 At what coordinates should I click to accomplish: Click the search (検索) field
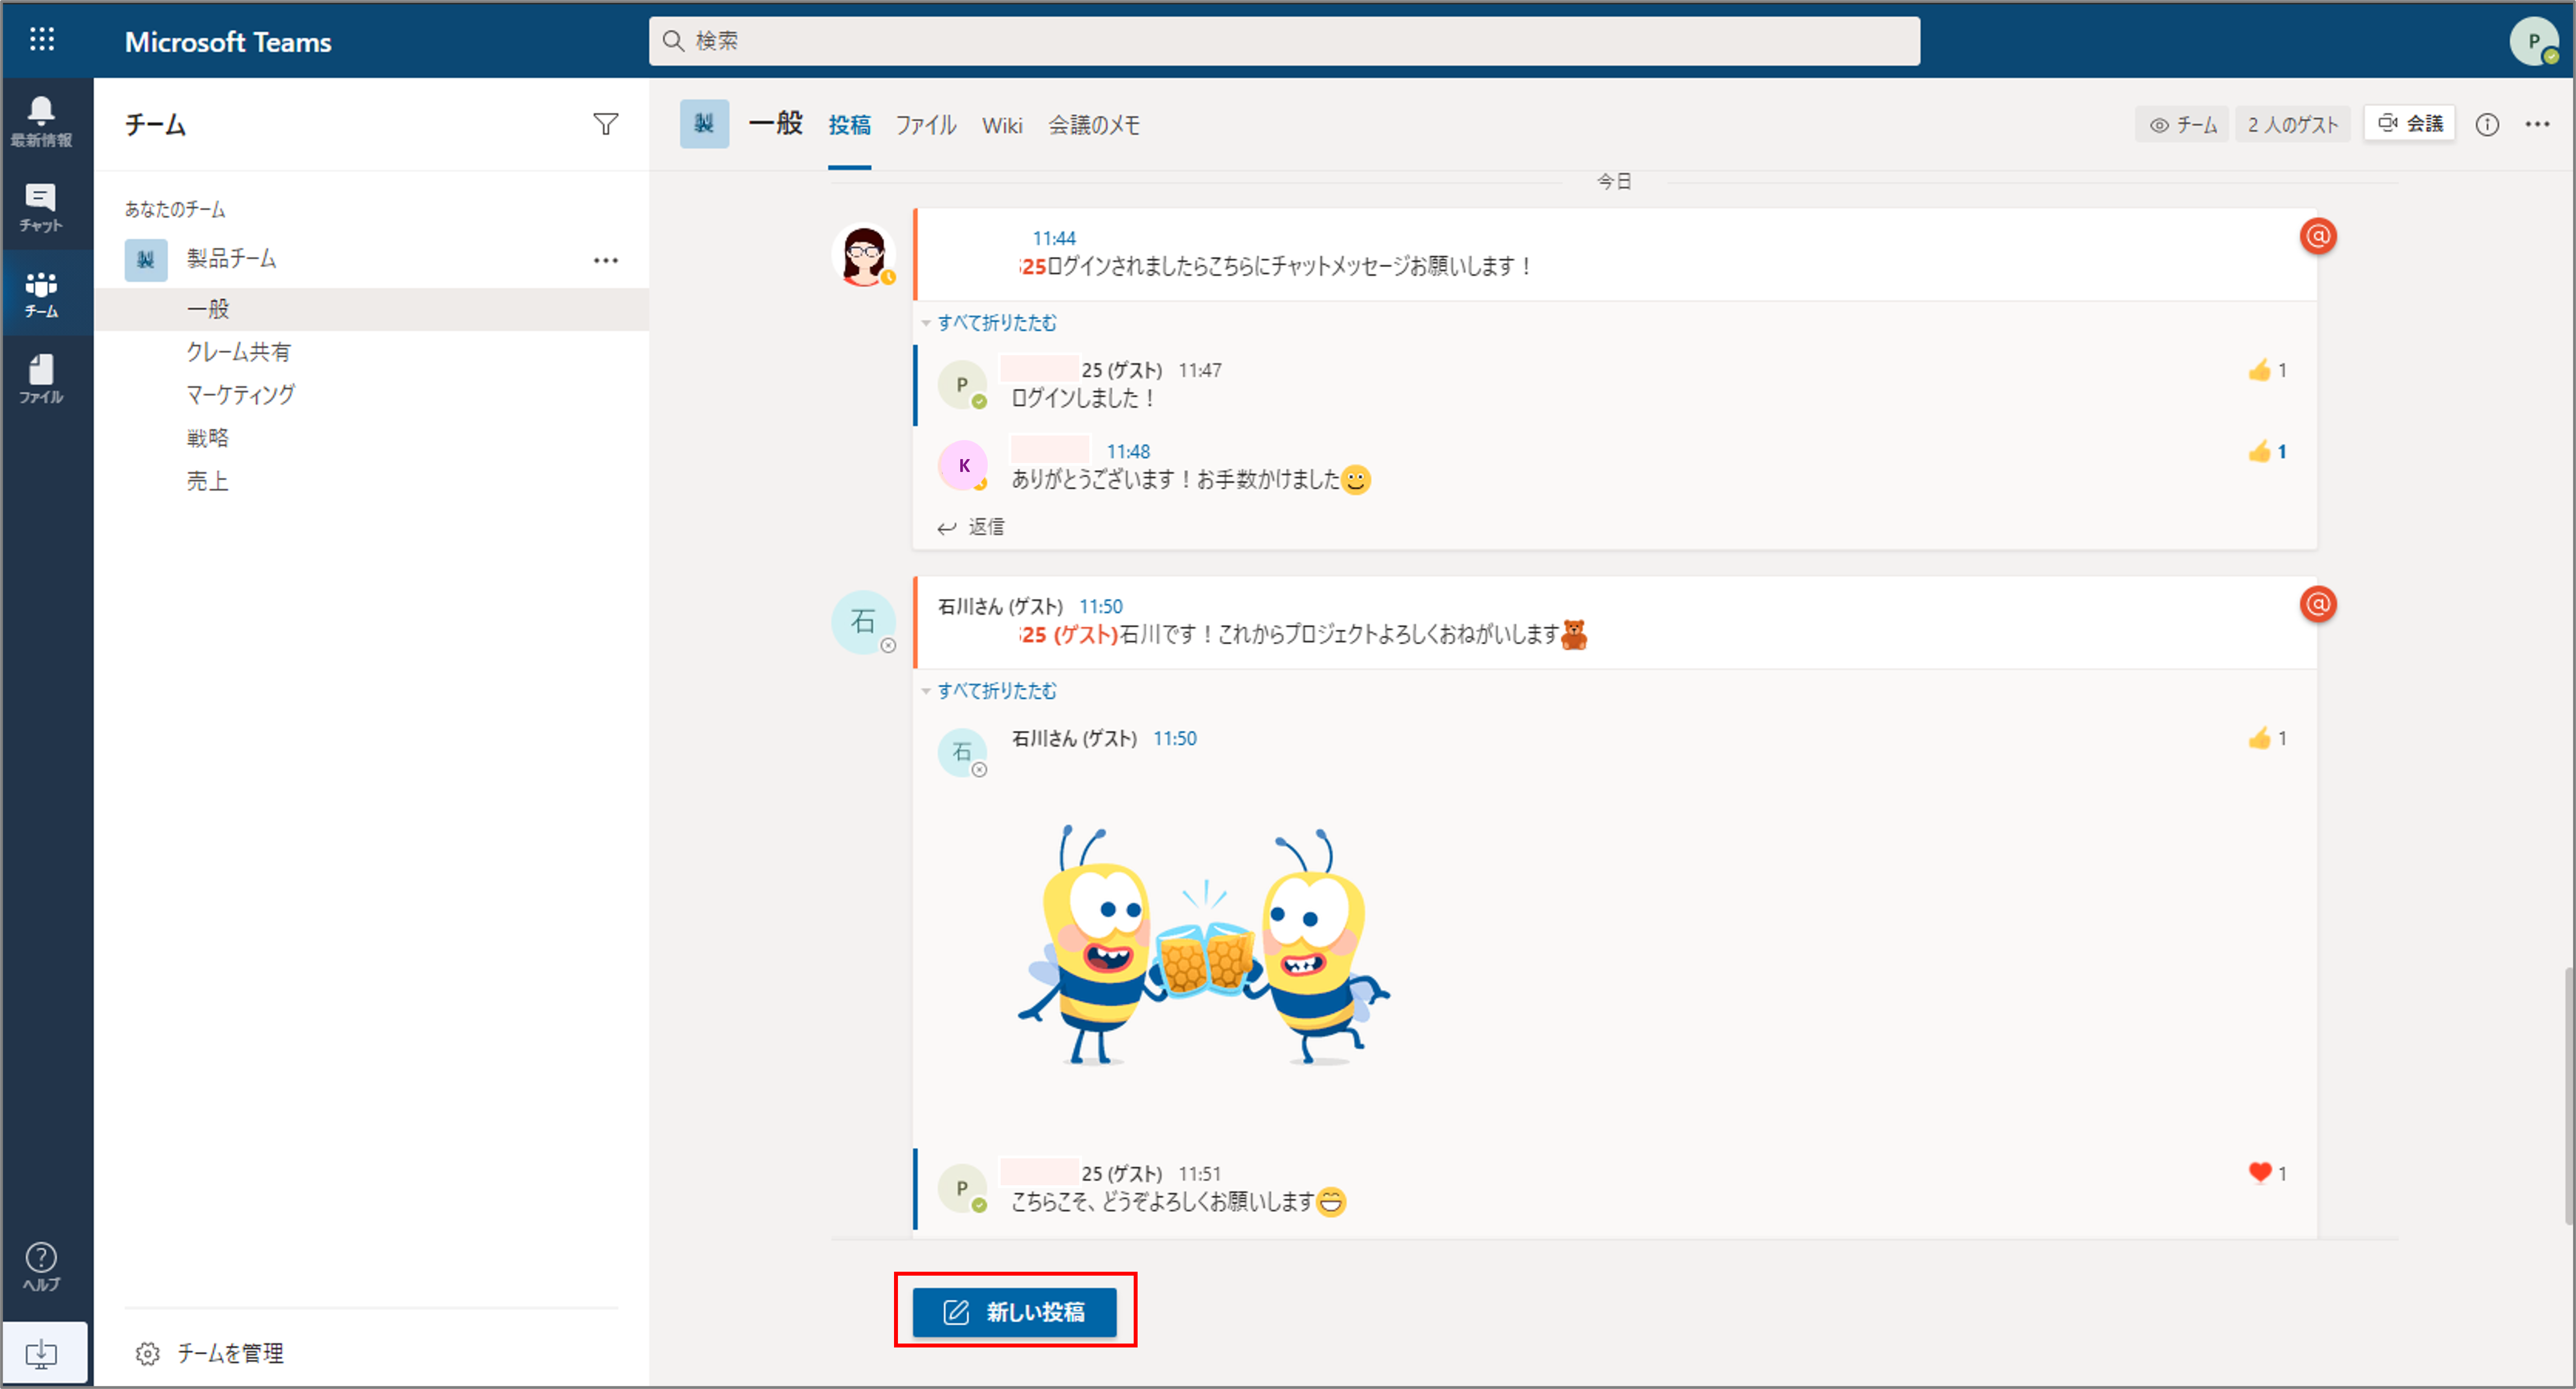[1284, 41]
